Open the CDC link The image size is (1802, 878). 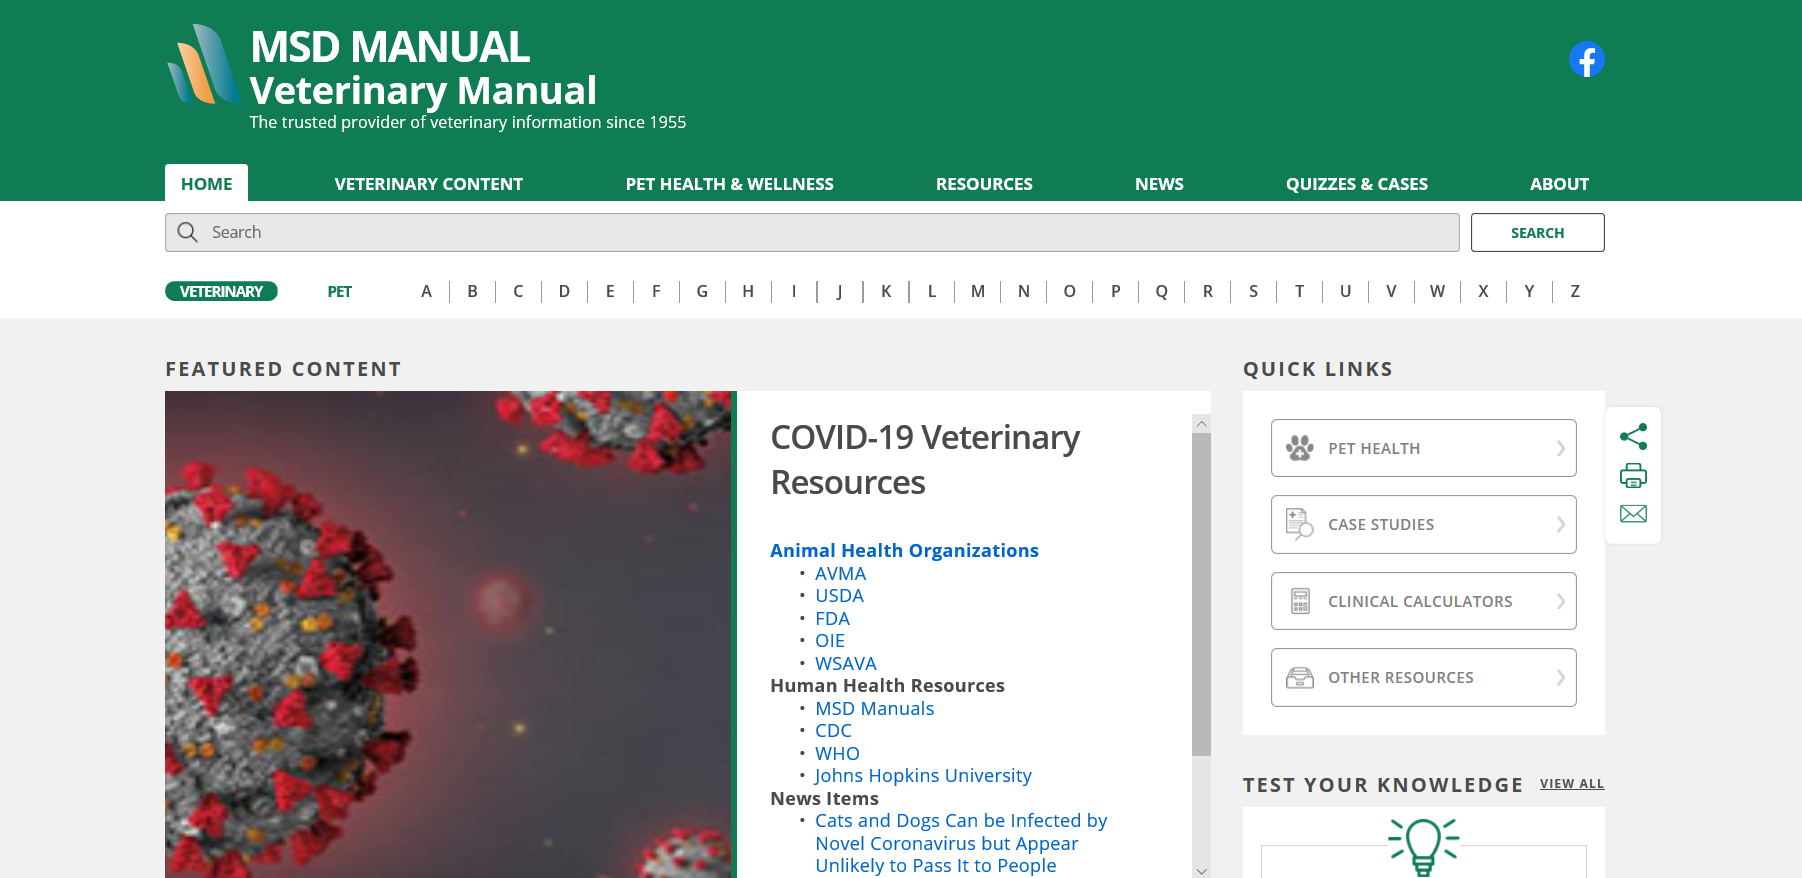pos(833,731)
